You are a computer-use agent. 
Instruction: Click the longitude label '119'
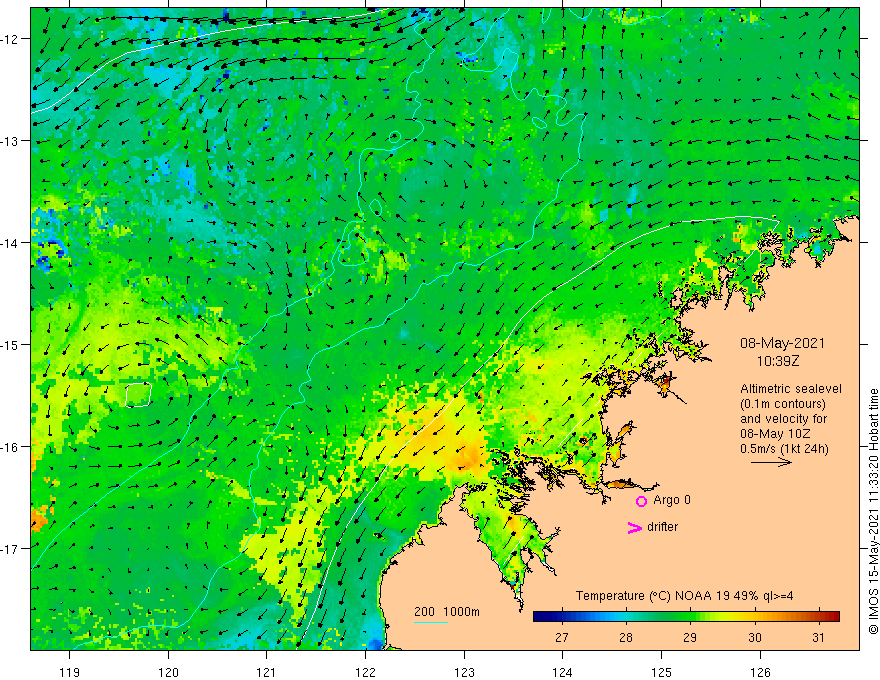tap(70, 672)
